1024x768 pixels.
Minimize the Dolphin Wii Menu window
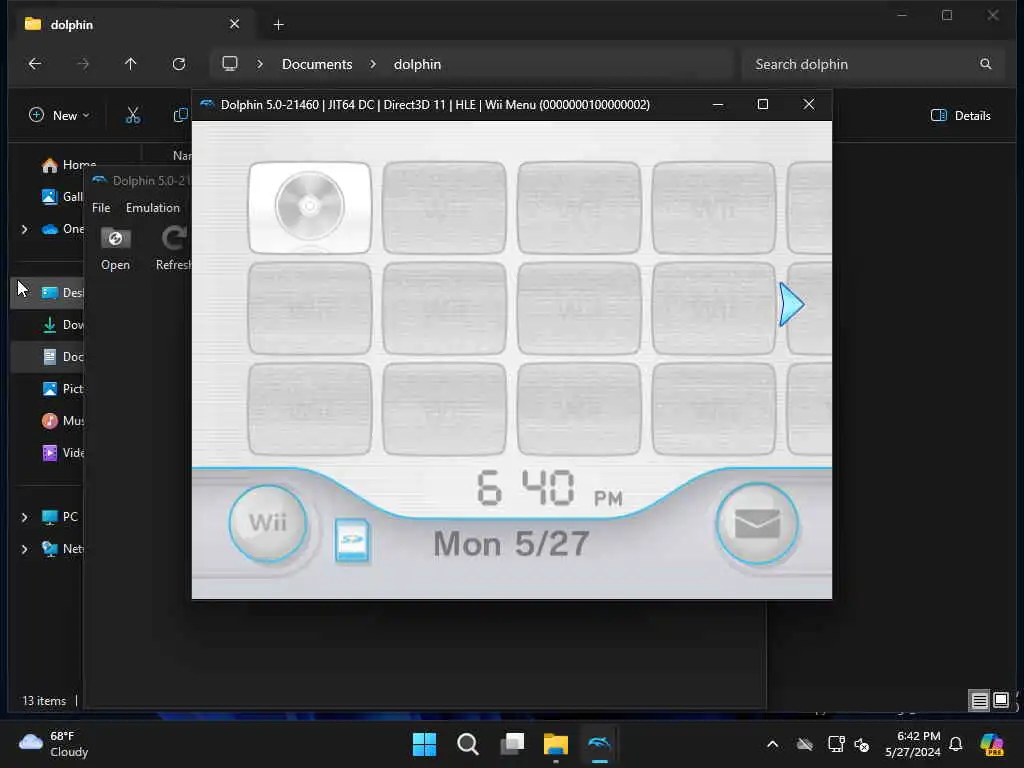pyautogui.click(x=718, y=104)
